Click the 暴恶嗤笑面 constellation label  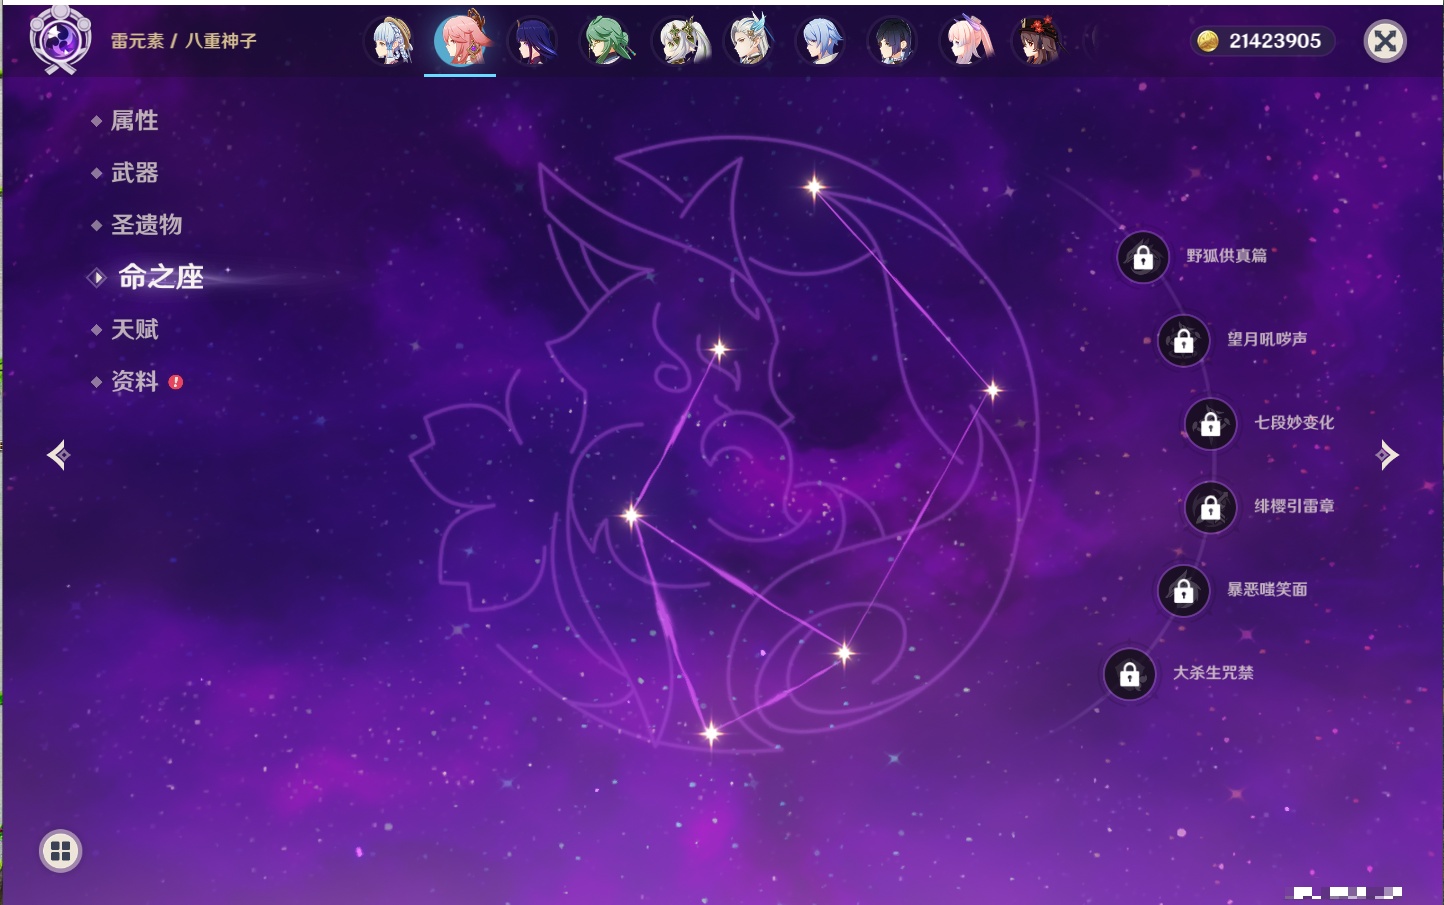1267,589
